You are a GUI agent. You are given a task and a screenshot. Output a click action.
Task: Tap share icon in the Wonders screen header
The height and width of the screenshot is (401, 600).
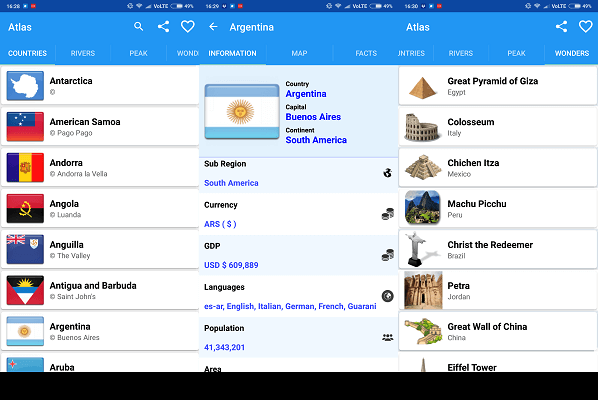coord(561,26)
